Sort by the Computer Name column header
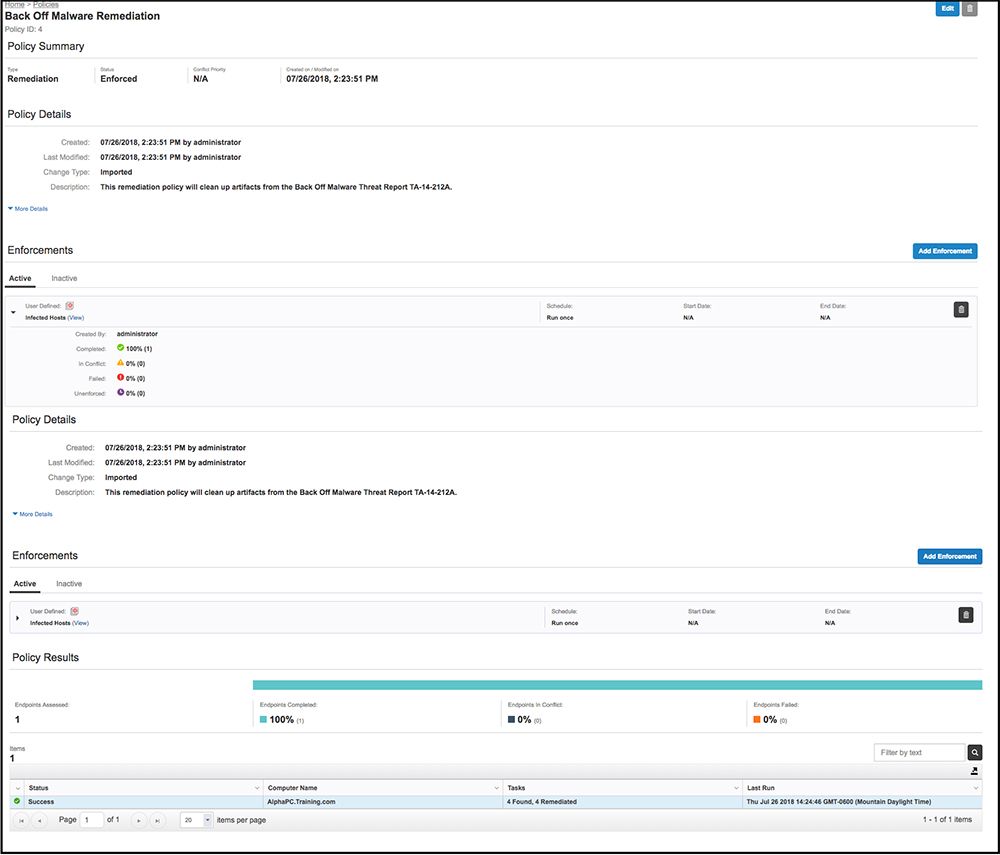Viewport: 1000px width, 855px height. pos(292,789)
